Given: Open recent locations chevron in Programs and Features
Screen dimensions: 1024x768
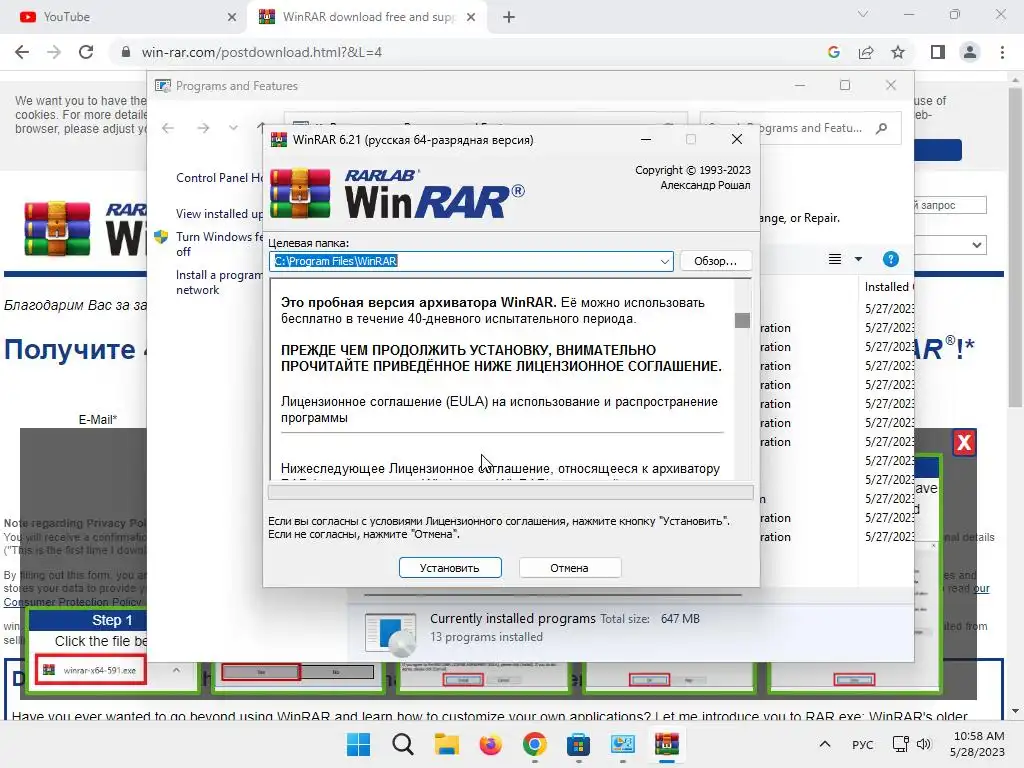Looking at the screenshot, I should click(x=233, y=128).
